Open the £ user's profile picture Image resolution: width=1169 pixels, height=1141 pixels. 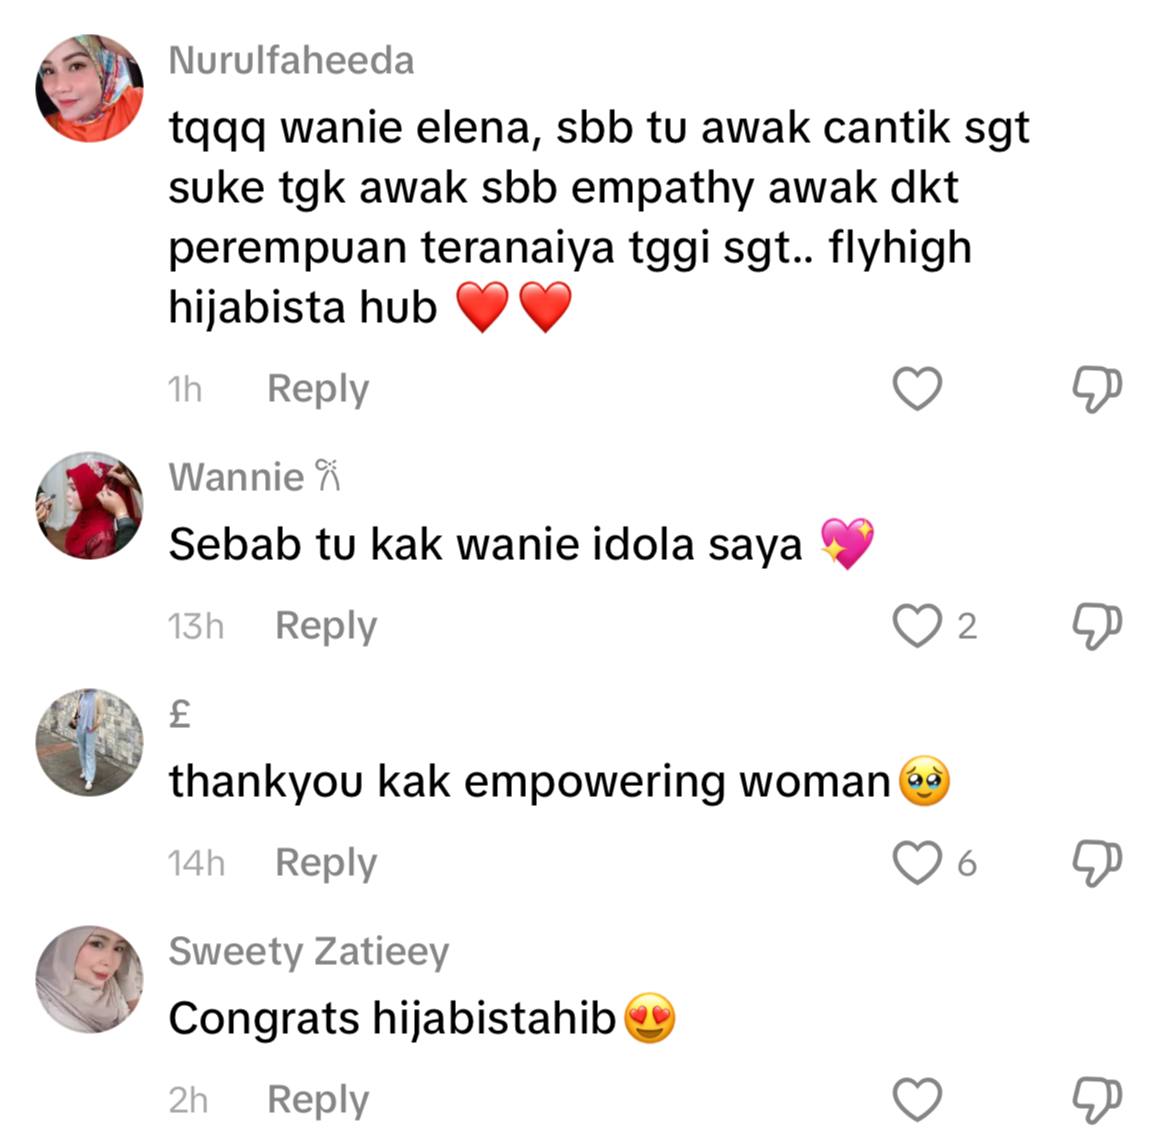pos(89,742)
